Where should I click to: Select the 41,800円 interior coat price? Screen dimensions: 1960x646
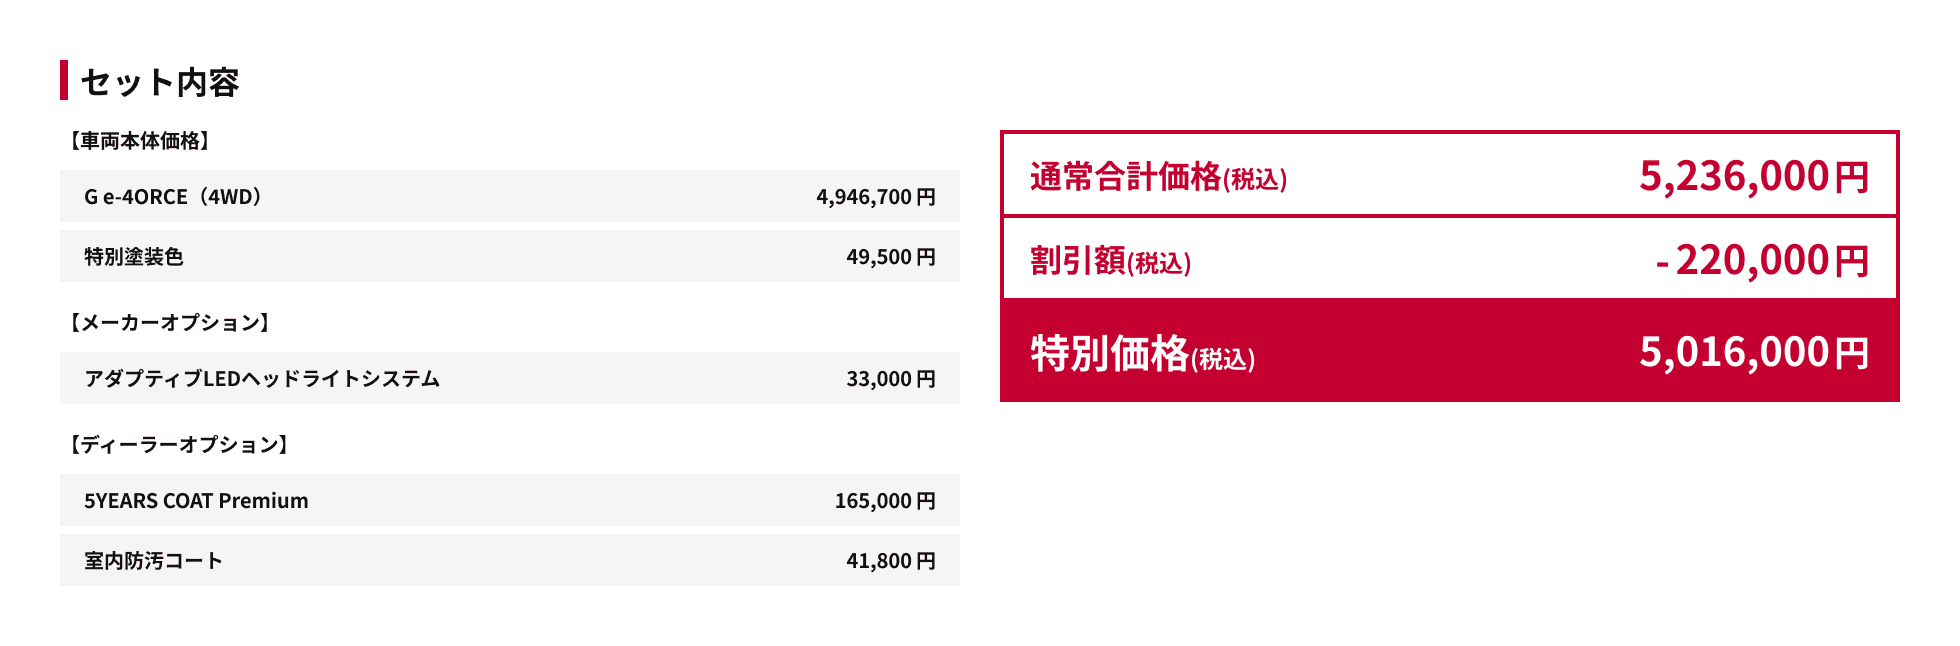[890, 561]
